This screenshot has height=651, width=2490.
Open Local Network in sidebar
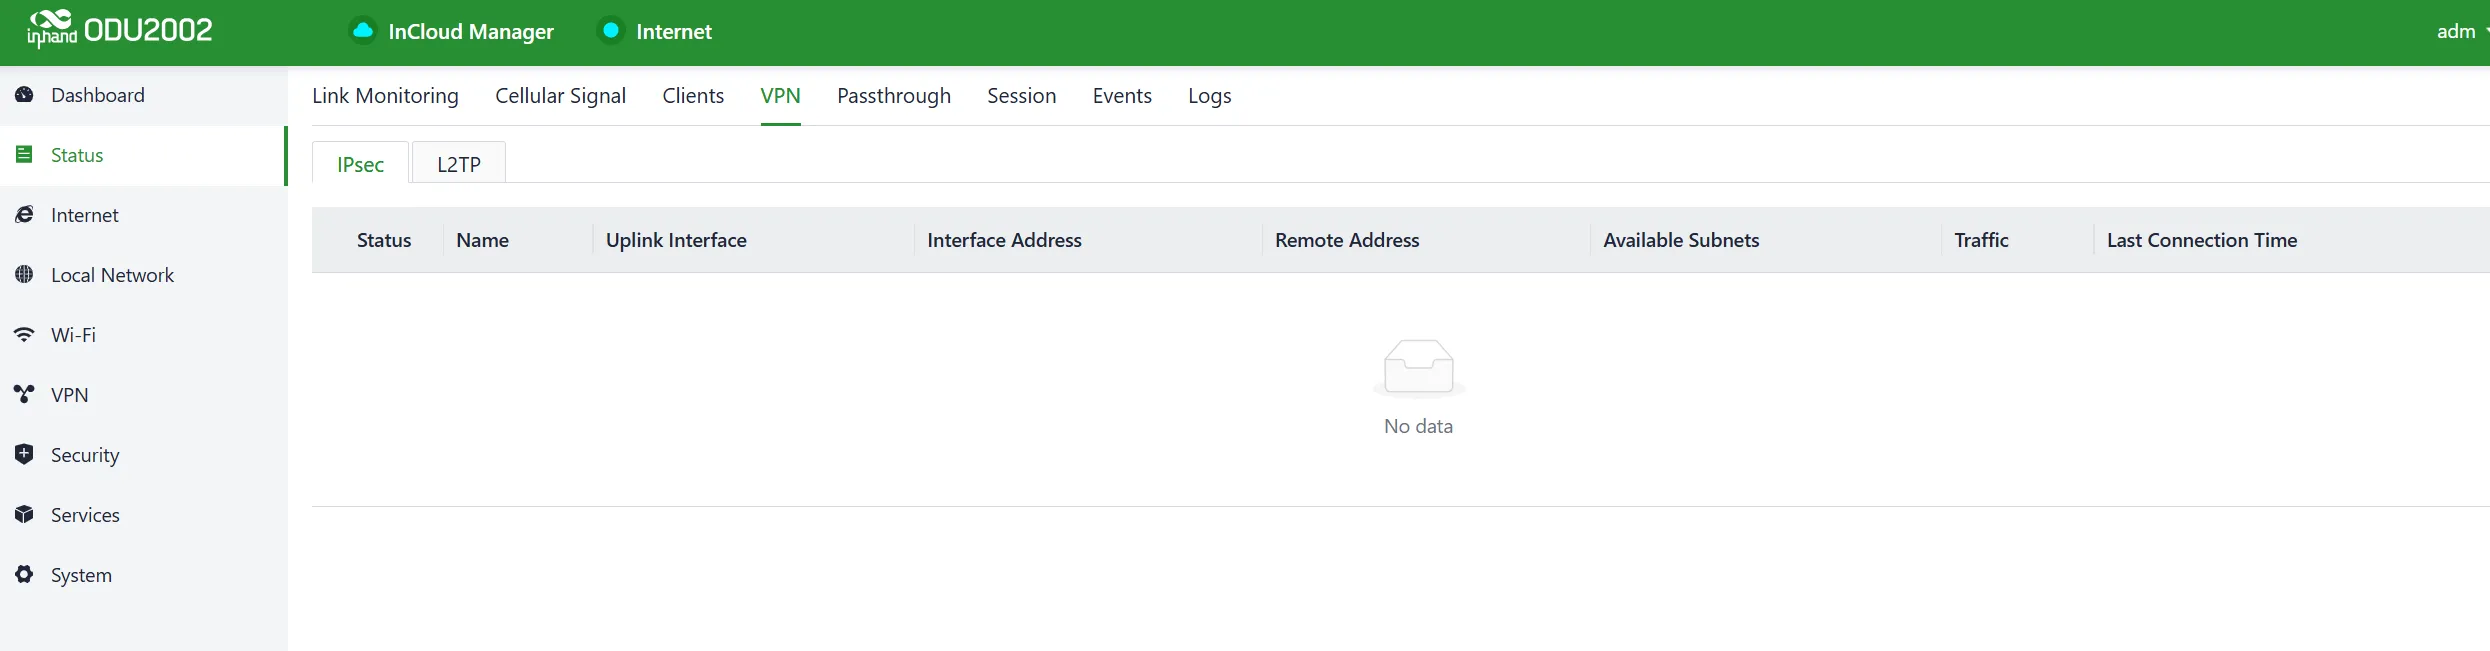coord(144,275)
